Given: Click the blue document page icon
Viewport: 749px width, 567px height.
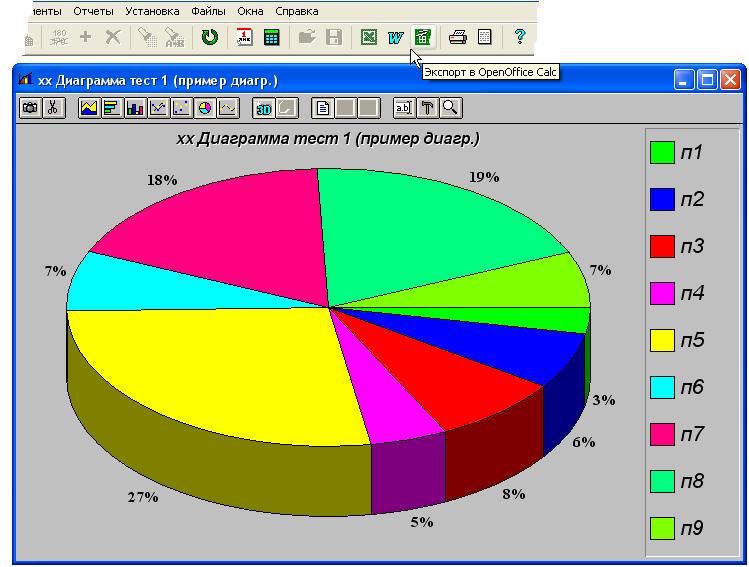Looking at the screenshot, I should click(322, 108).
